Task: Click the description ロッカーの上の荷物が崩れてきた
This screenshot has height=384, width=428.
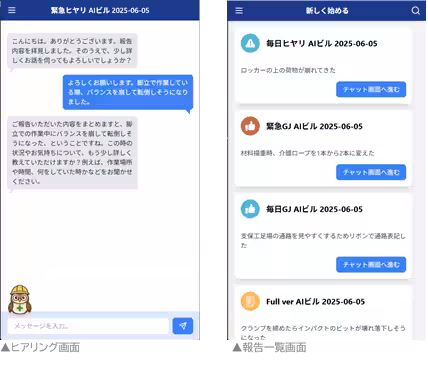Action: (288, 70)
